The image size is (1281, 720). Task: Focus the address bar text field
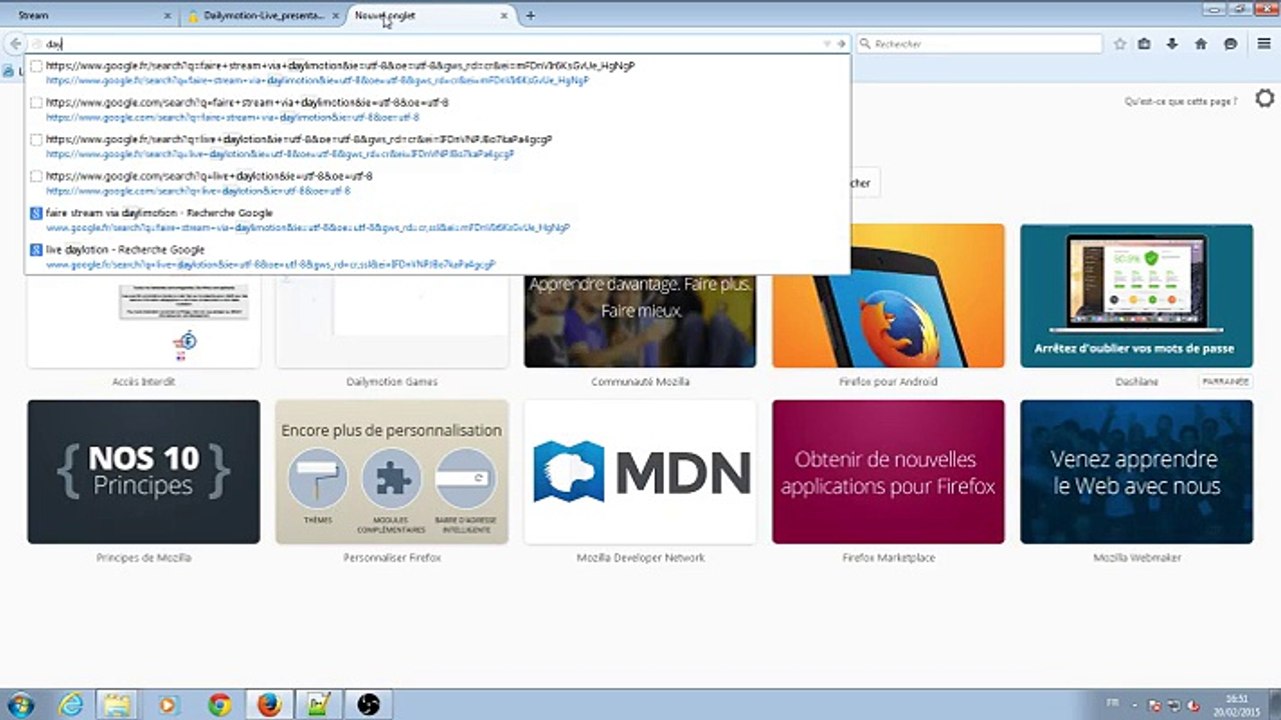(x=430, y=44)
